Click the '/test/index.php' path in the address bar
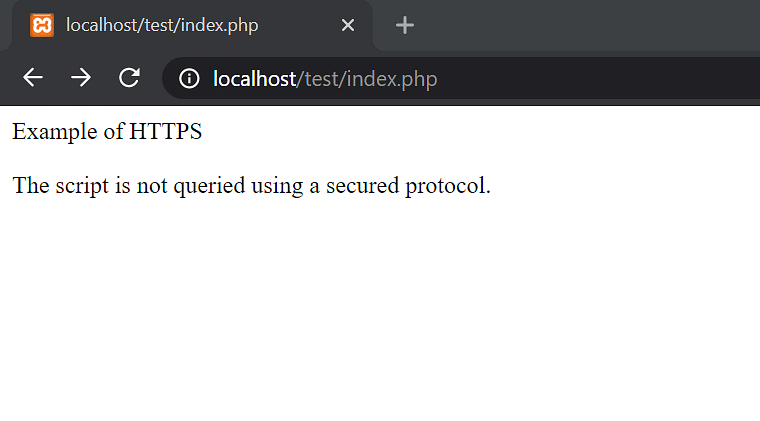The width and height of the screenshot is (760, 421). coord(367,79)
